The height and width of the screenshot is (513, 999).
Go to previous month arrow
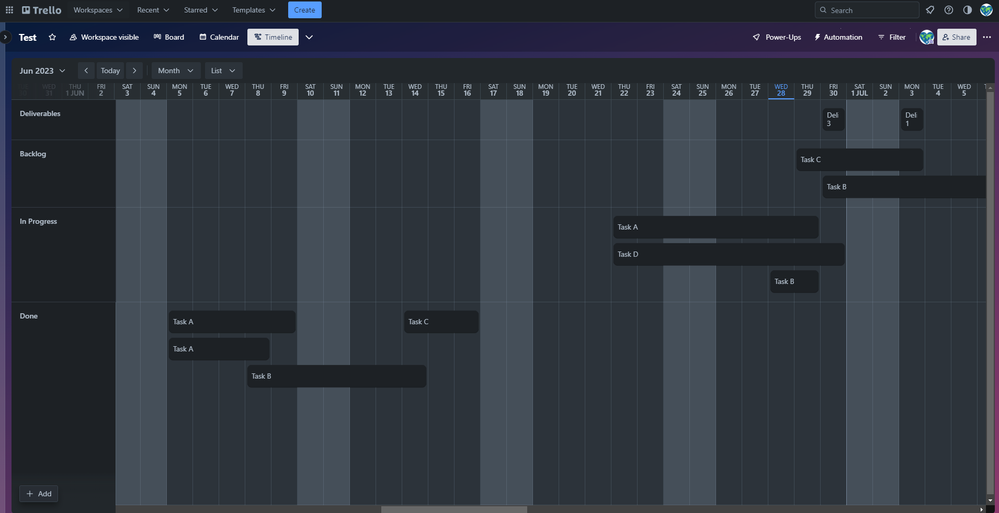86,71
